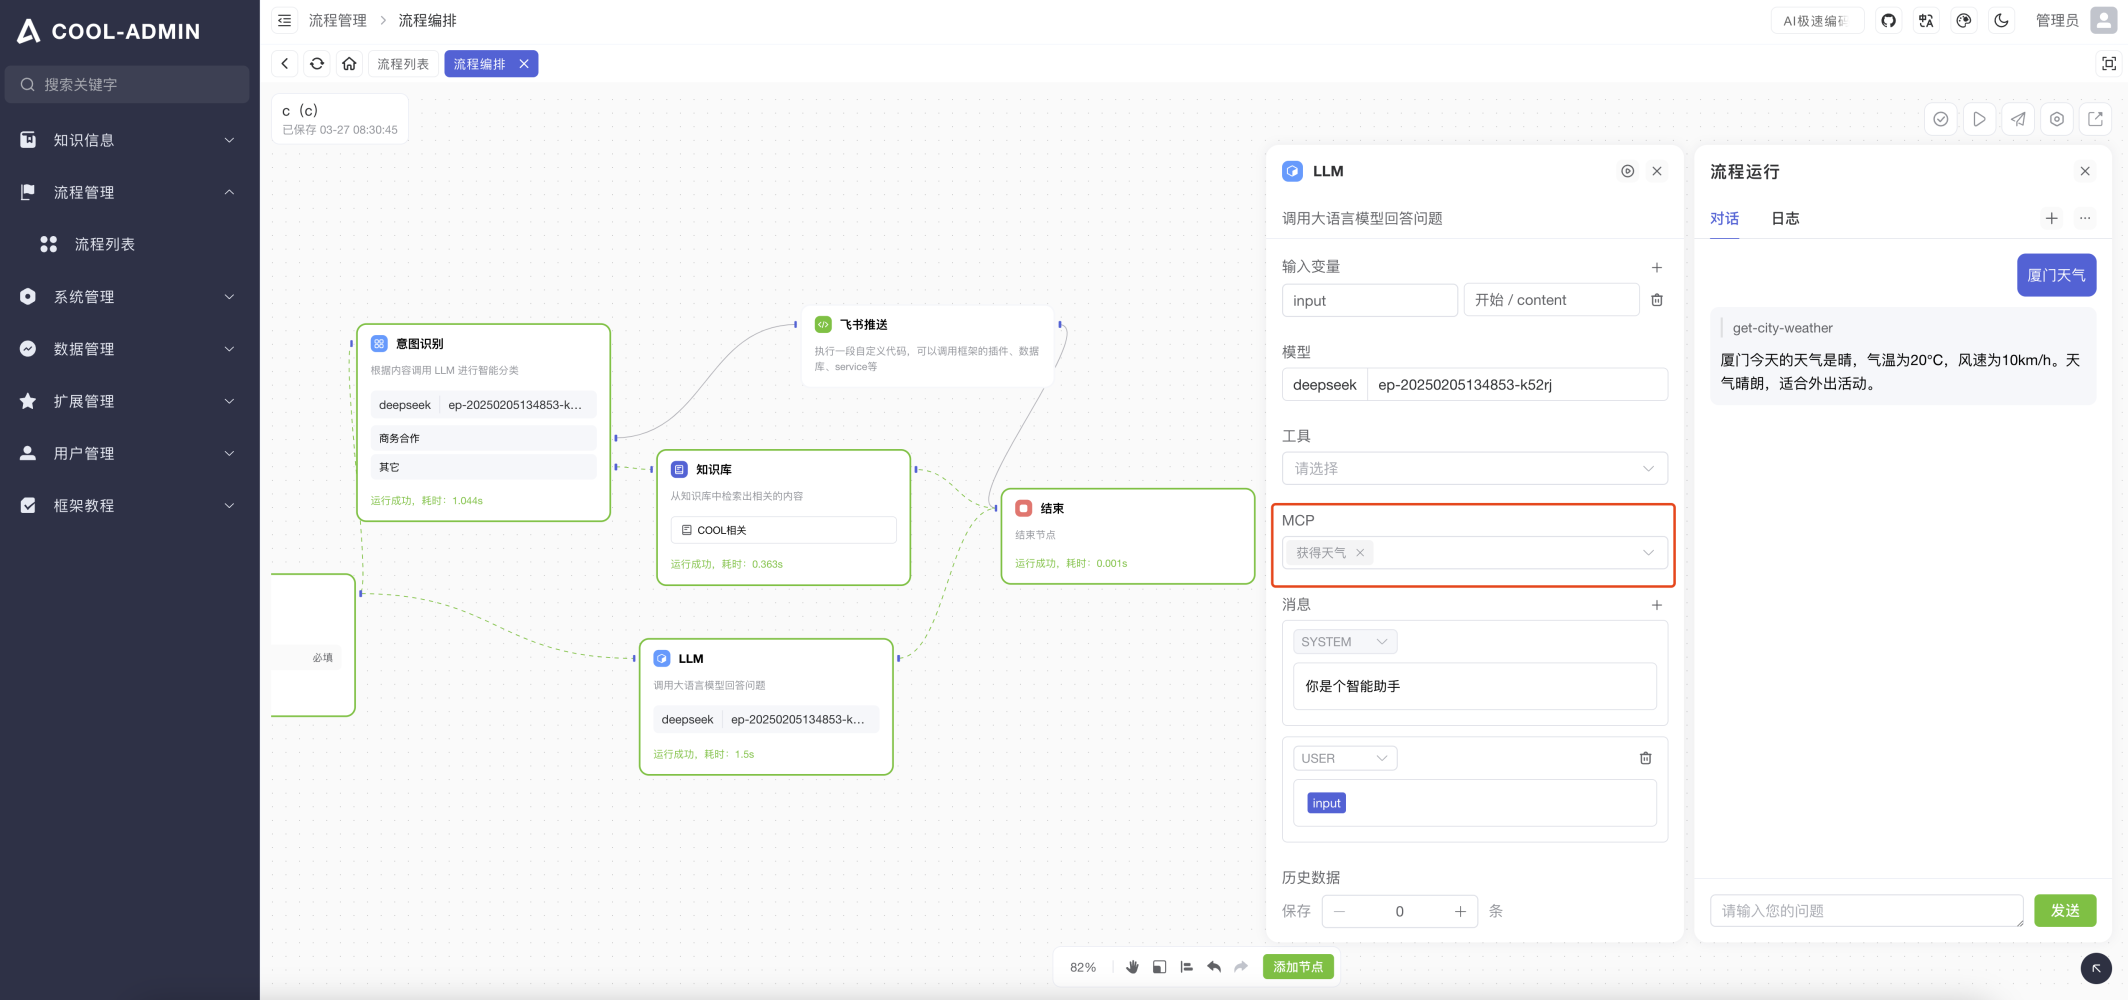Click the question input field

(1865, 911)
